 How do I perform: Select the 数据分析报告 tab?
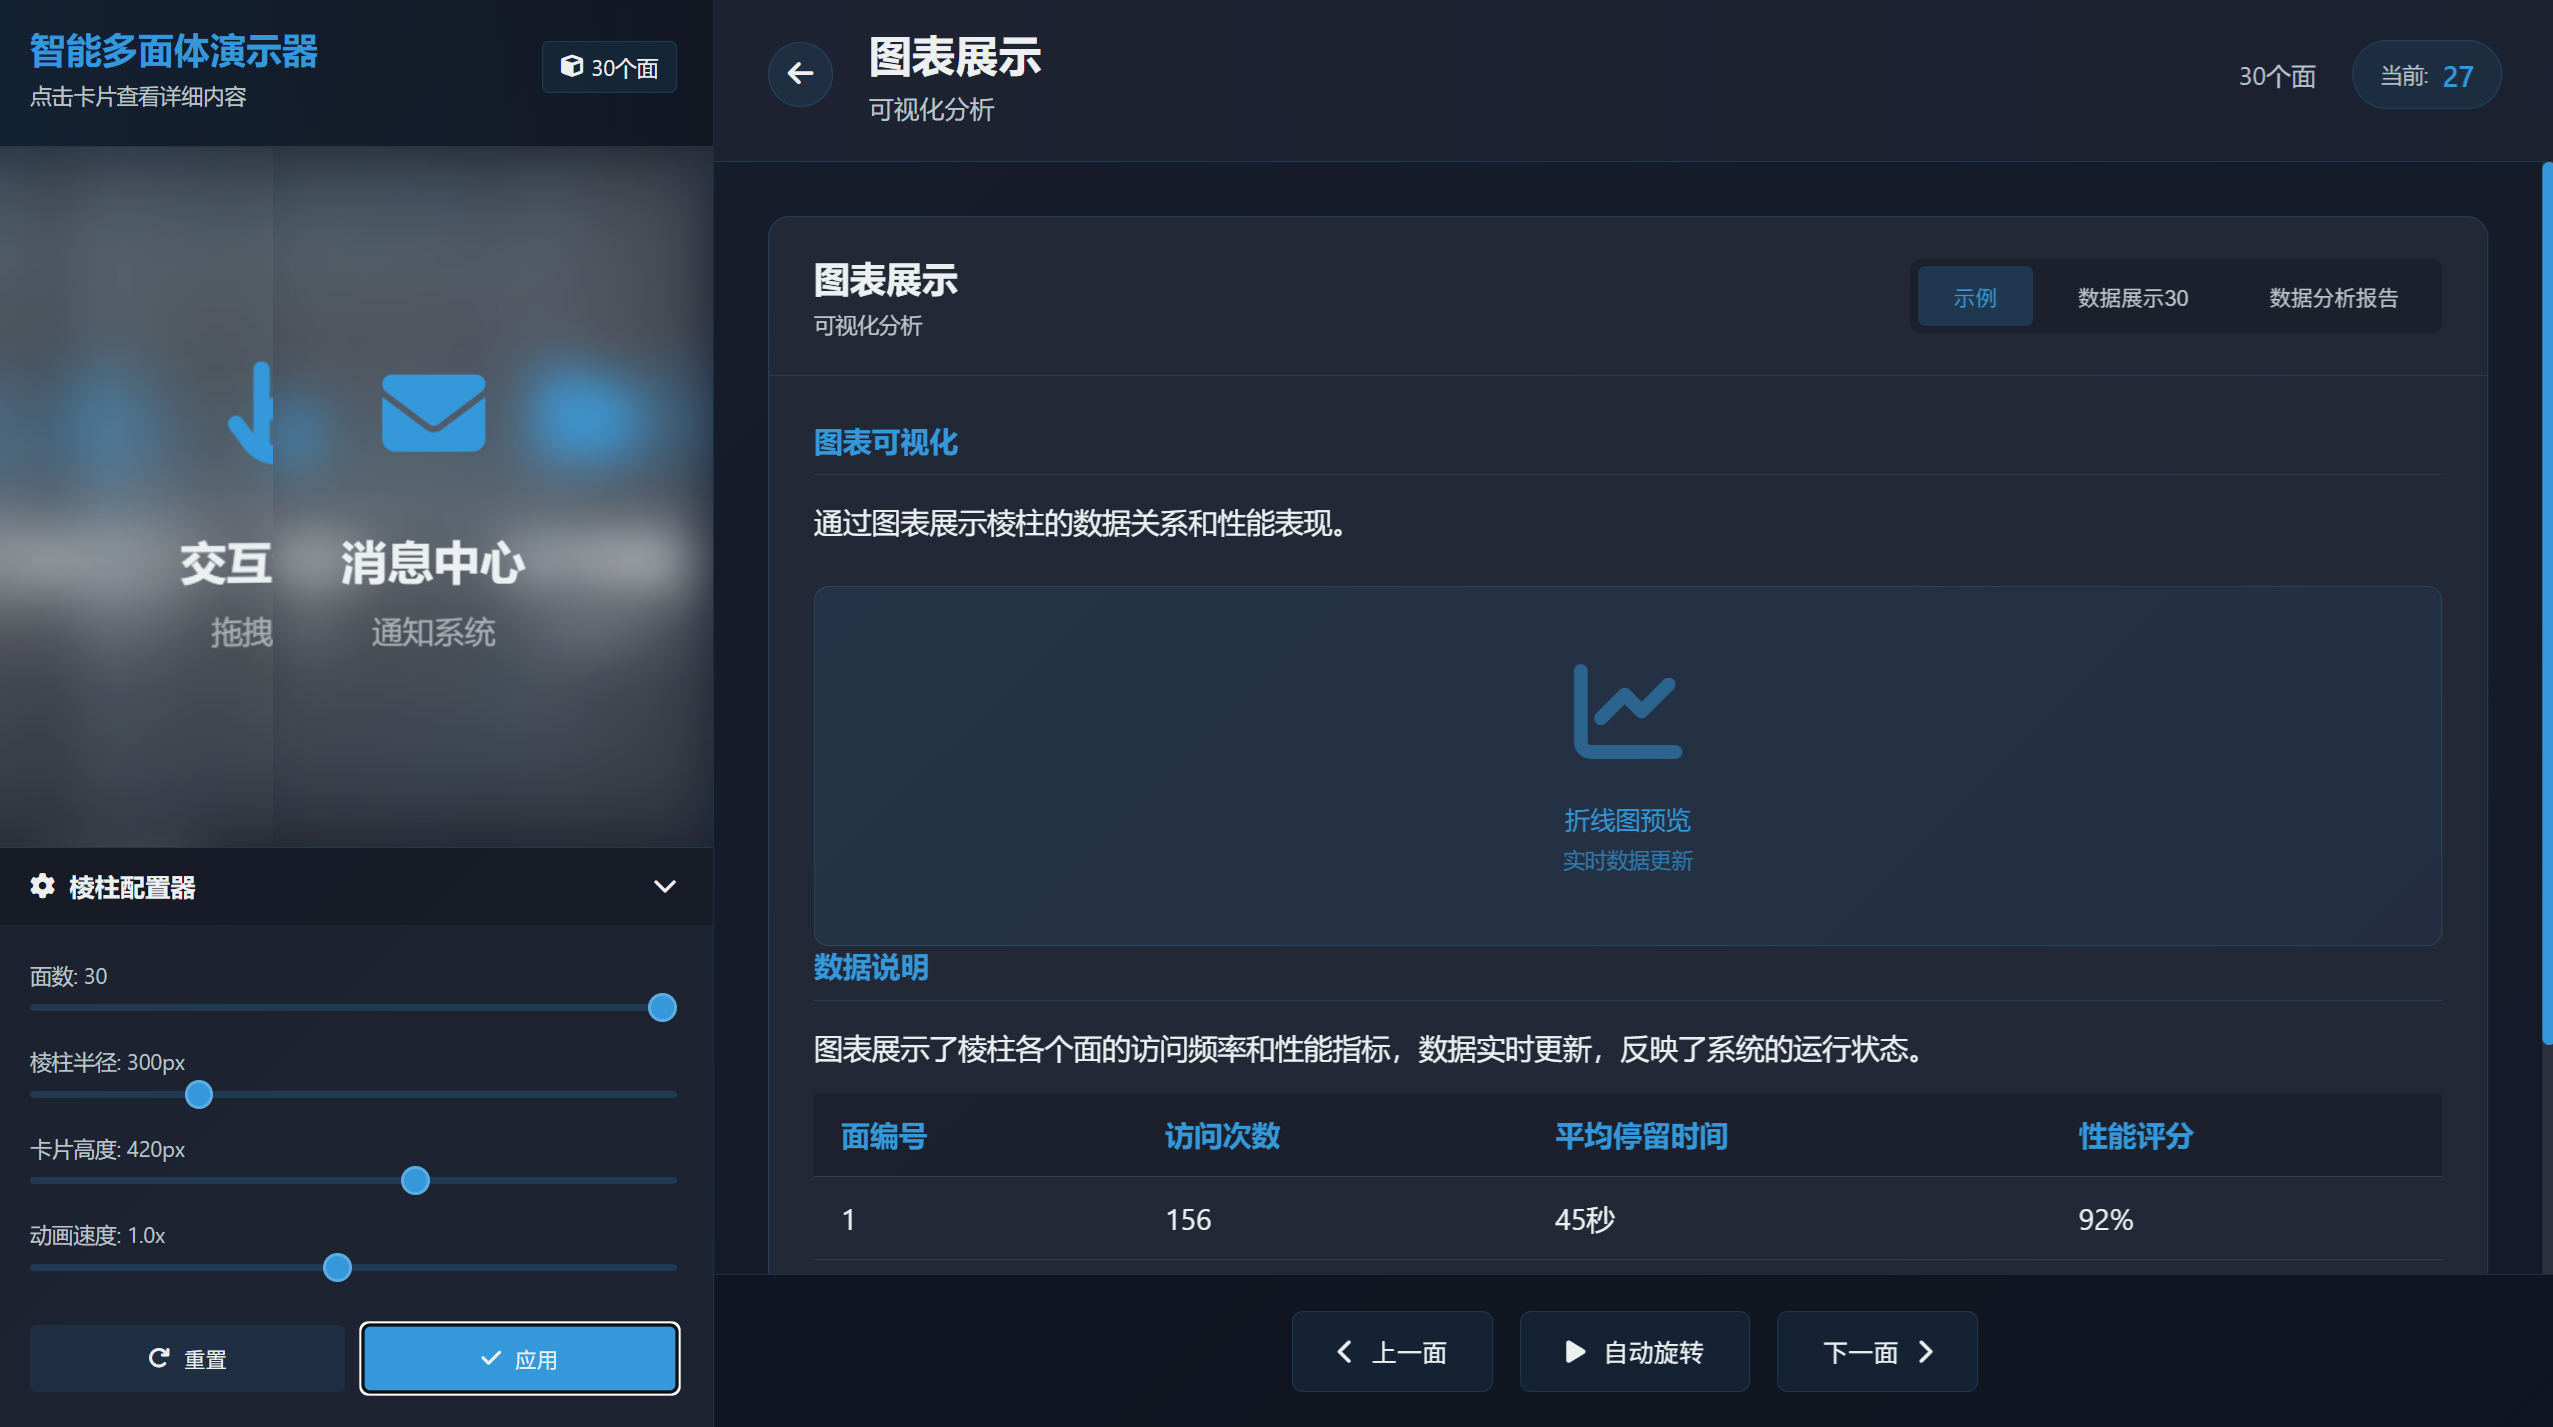point(2332,297)
